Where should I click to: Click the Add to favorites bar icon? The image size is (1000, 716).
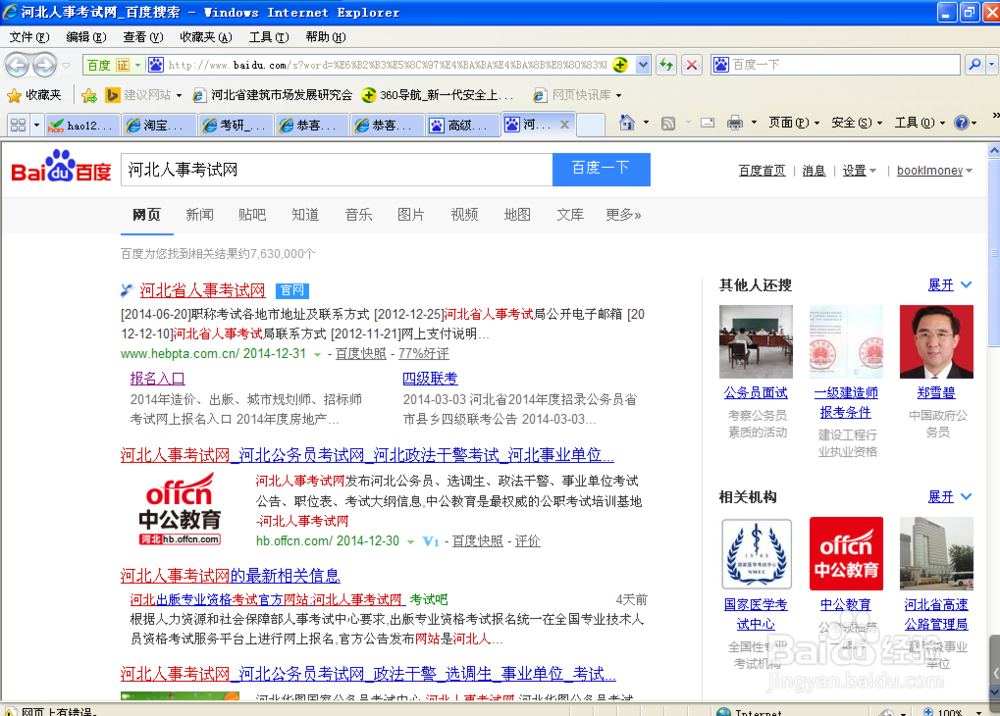[x=89, y=96]
